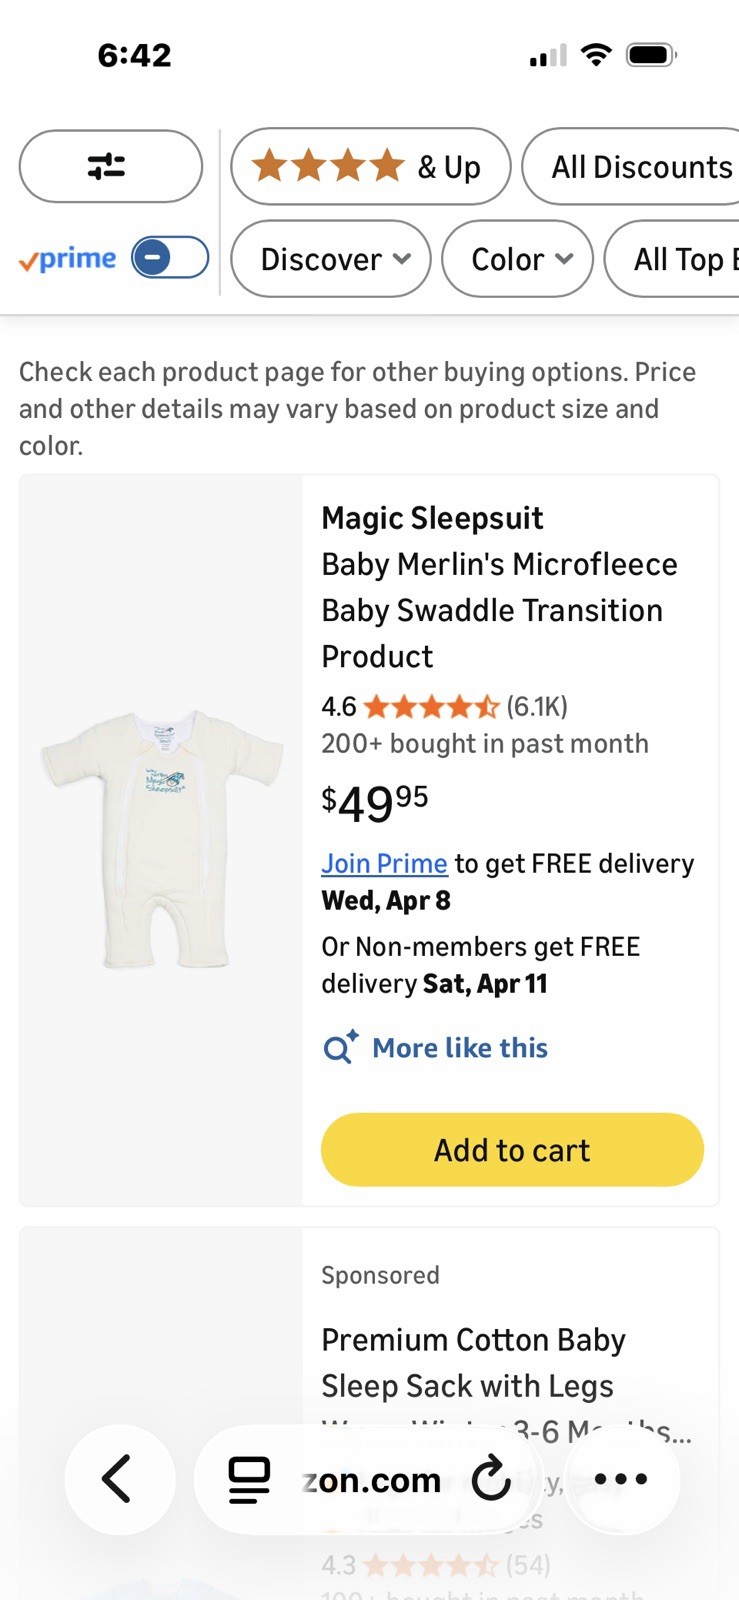739x1600 pixels.
Task: Add Magic Sleepsuit to cart
Action: pyautogui.click(x=512, y=1150)
